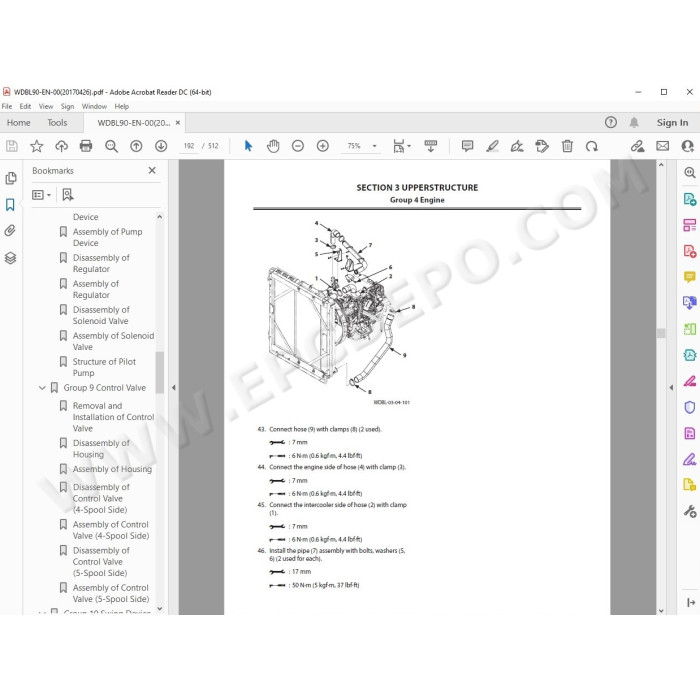Send file by email envelope icon
The height and width of the screenshot is (700, 700).
[x=662, y=146]
